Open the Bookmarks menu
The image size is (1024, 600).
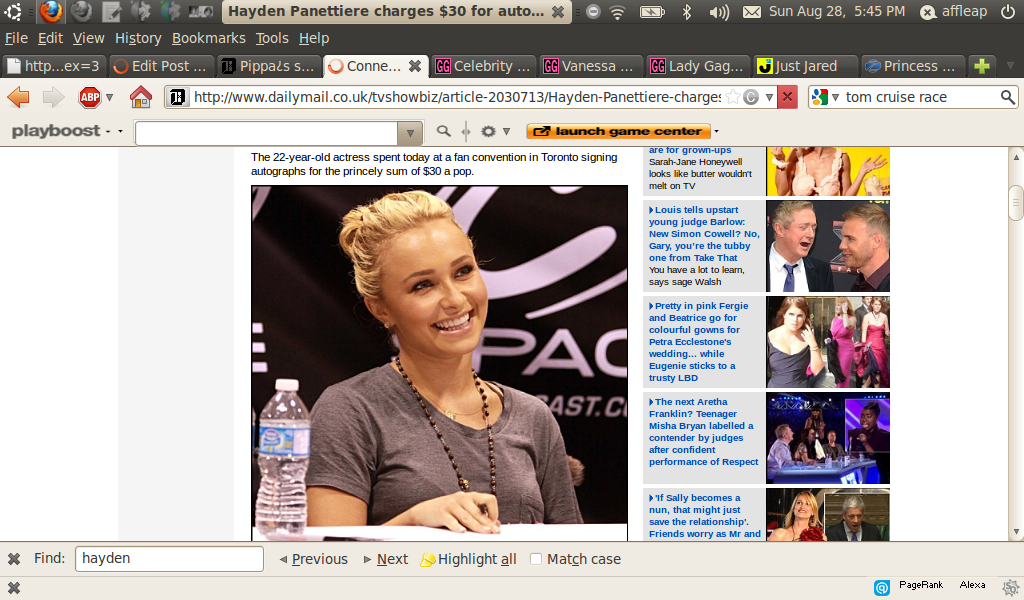pyautogui.click(x=208, y=39)
